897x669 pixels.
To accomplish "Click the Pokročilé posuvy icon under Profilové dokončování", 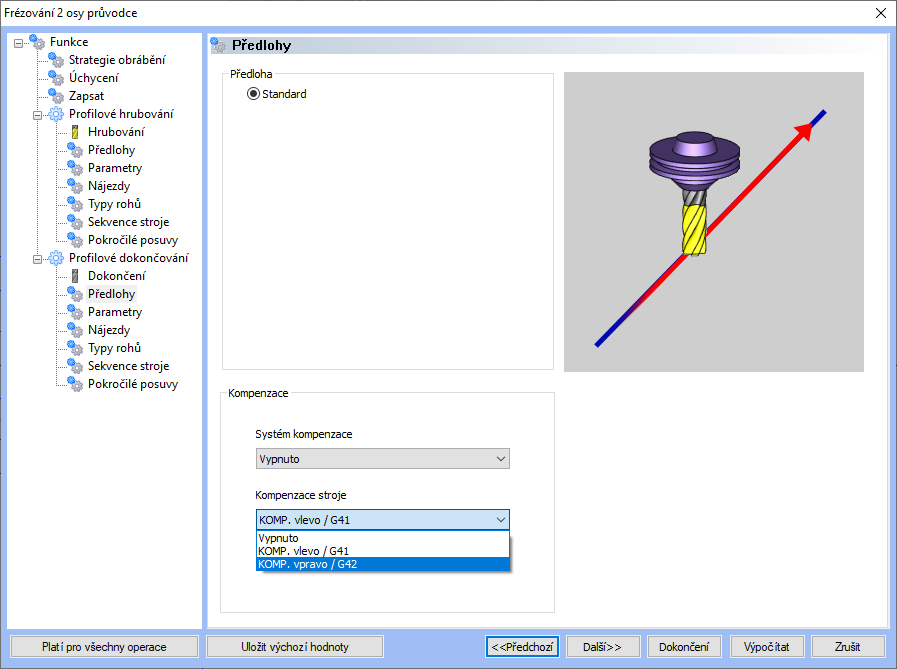I will click(75, 384).
